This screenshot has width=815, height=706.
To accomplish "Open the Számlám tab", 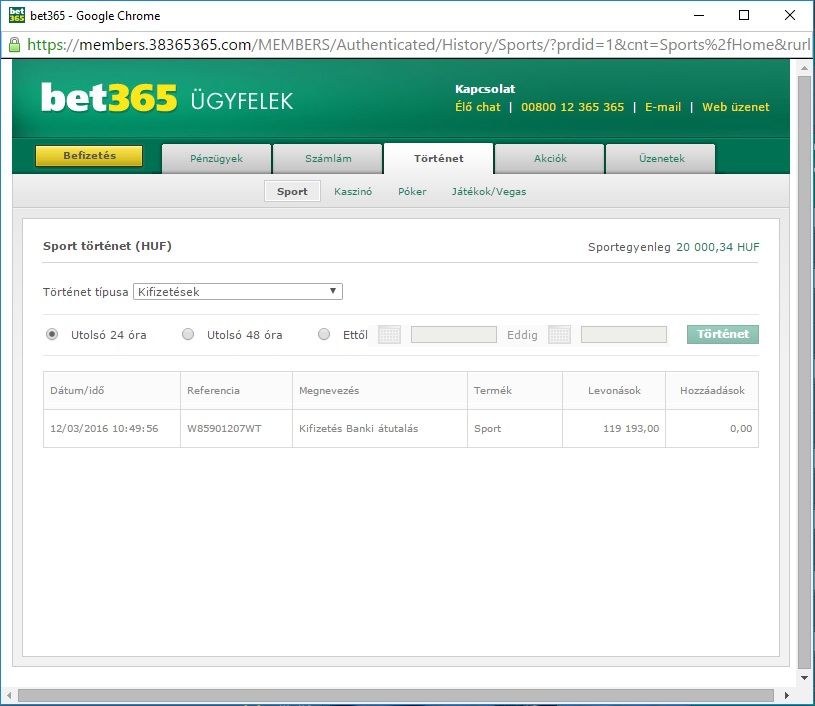I will tap(328, 159).
